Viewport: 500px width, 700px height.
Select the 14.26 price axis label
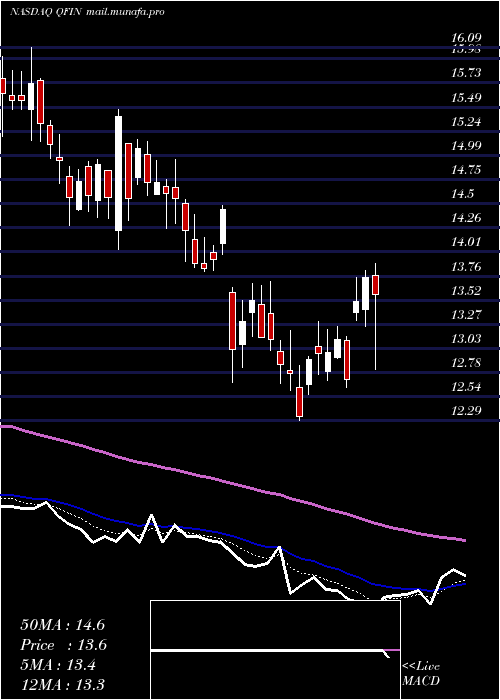pyautogui.click(x=467, y=218)
